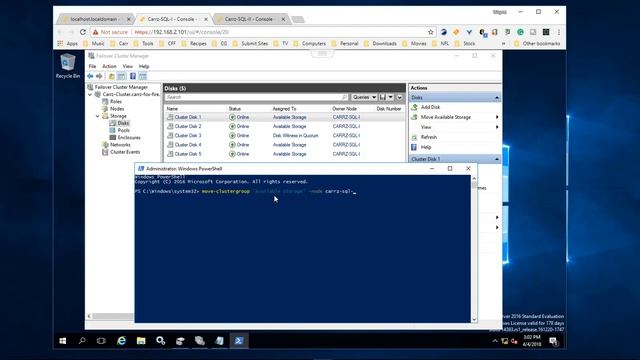Select Cluster Events in the tree
Image resolution: width=640 pixels, height=360 pixels.
coord(125,152)
